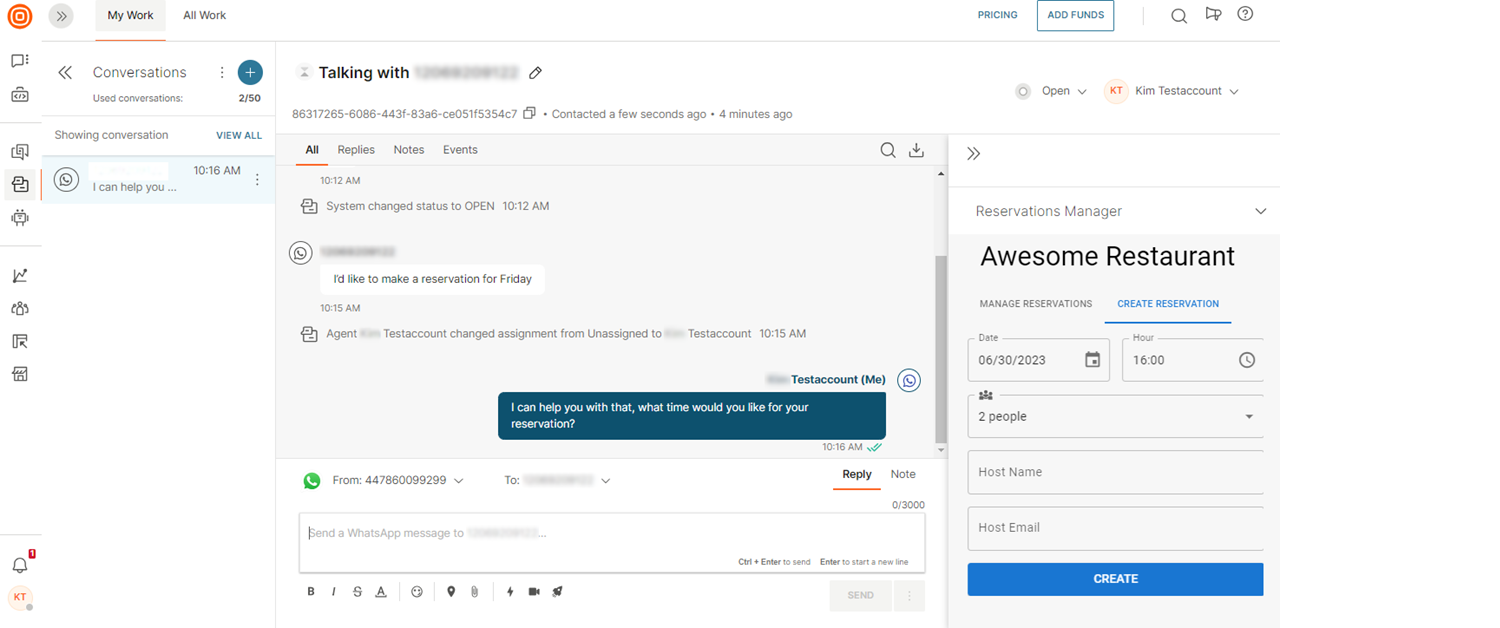Image resolution: width=1500 pixels, height=628 pixels.
Task: Switch to the MANAGE RESERVATIONS tab
Action: tap(1036, 304)
